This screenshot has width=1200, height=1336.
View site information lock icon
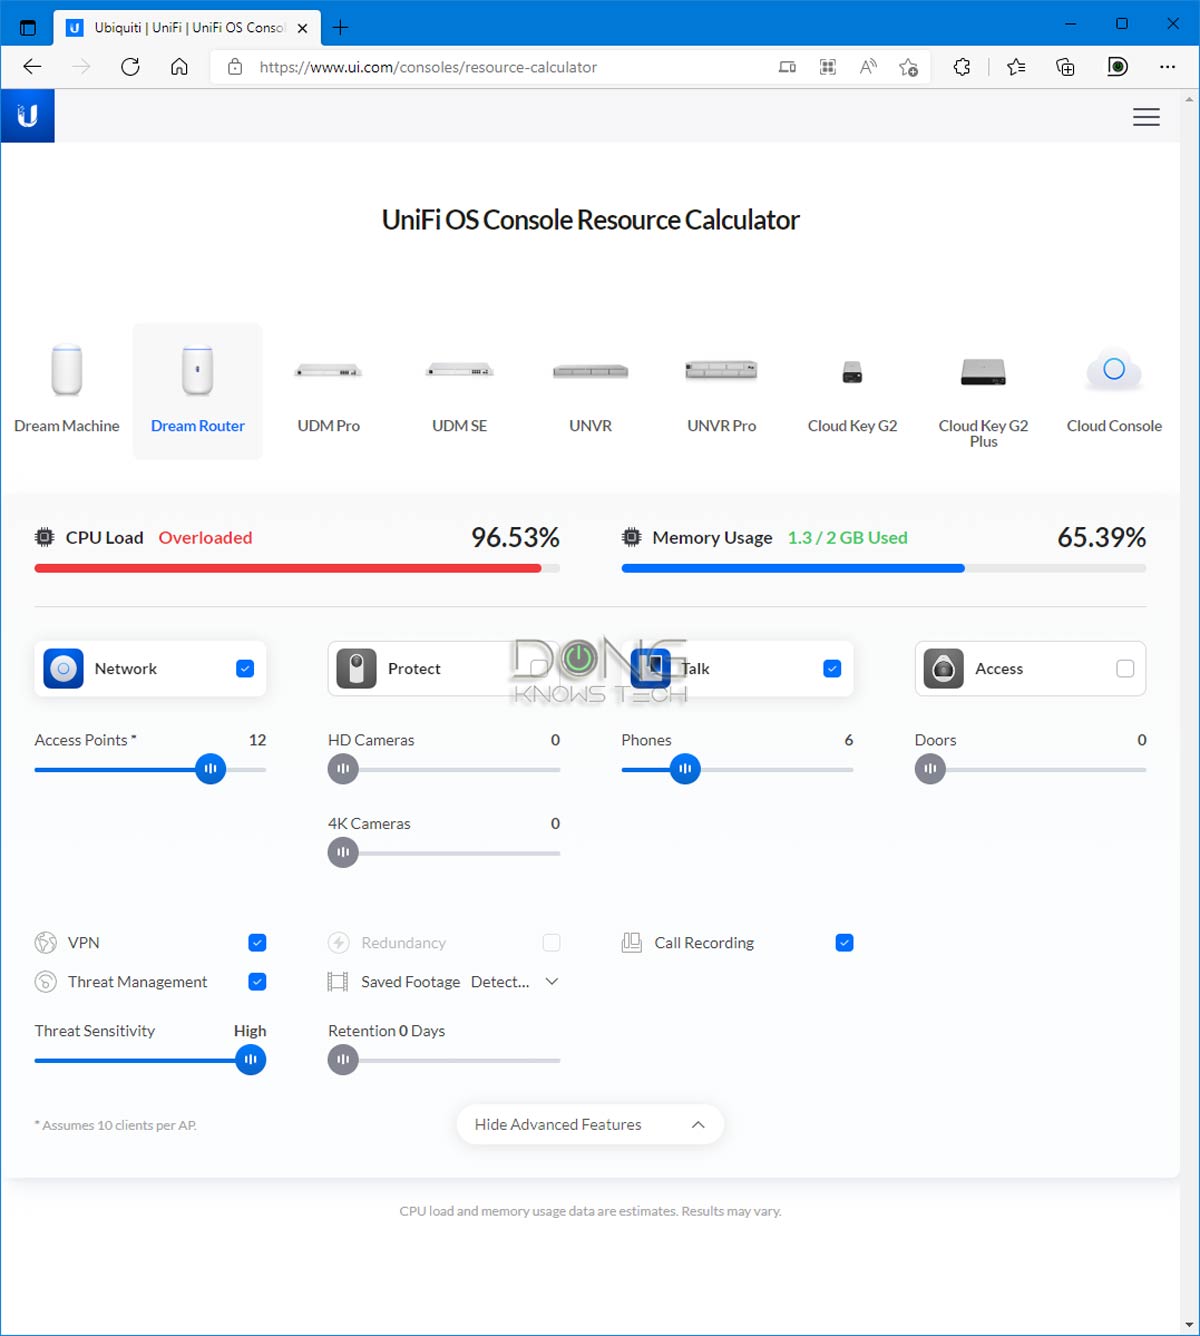point(235,67)
